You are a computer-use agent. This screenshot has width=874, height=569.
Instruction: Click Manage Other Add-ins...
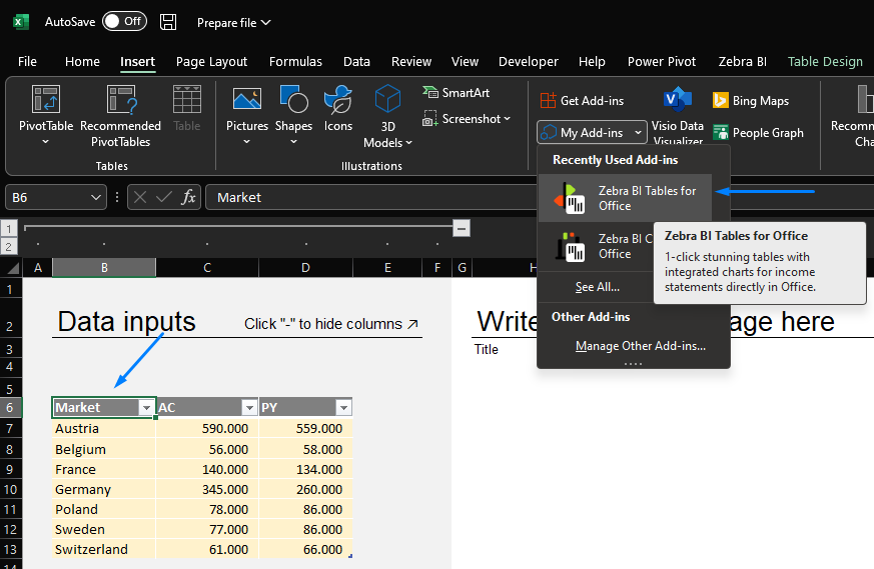(x=640, y=346)
